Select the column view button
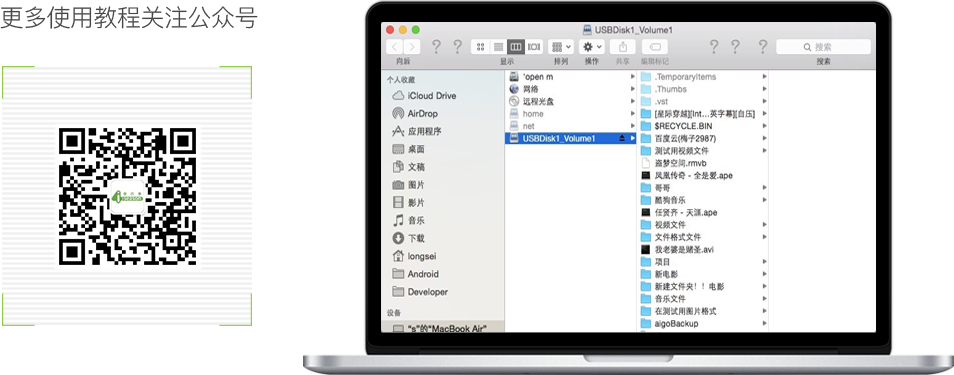The height and width of the screenshot is (375, 954). 516,47
